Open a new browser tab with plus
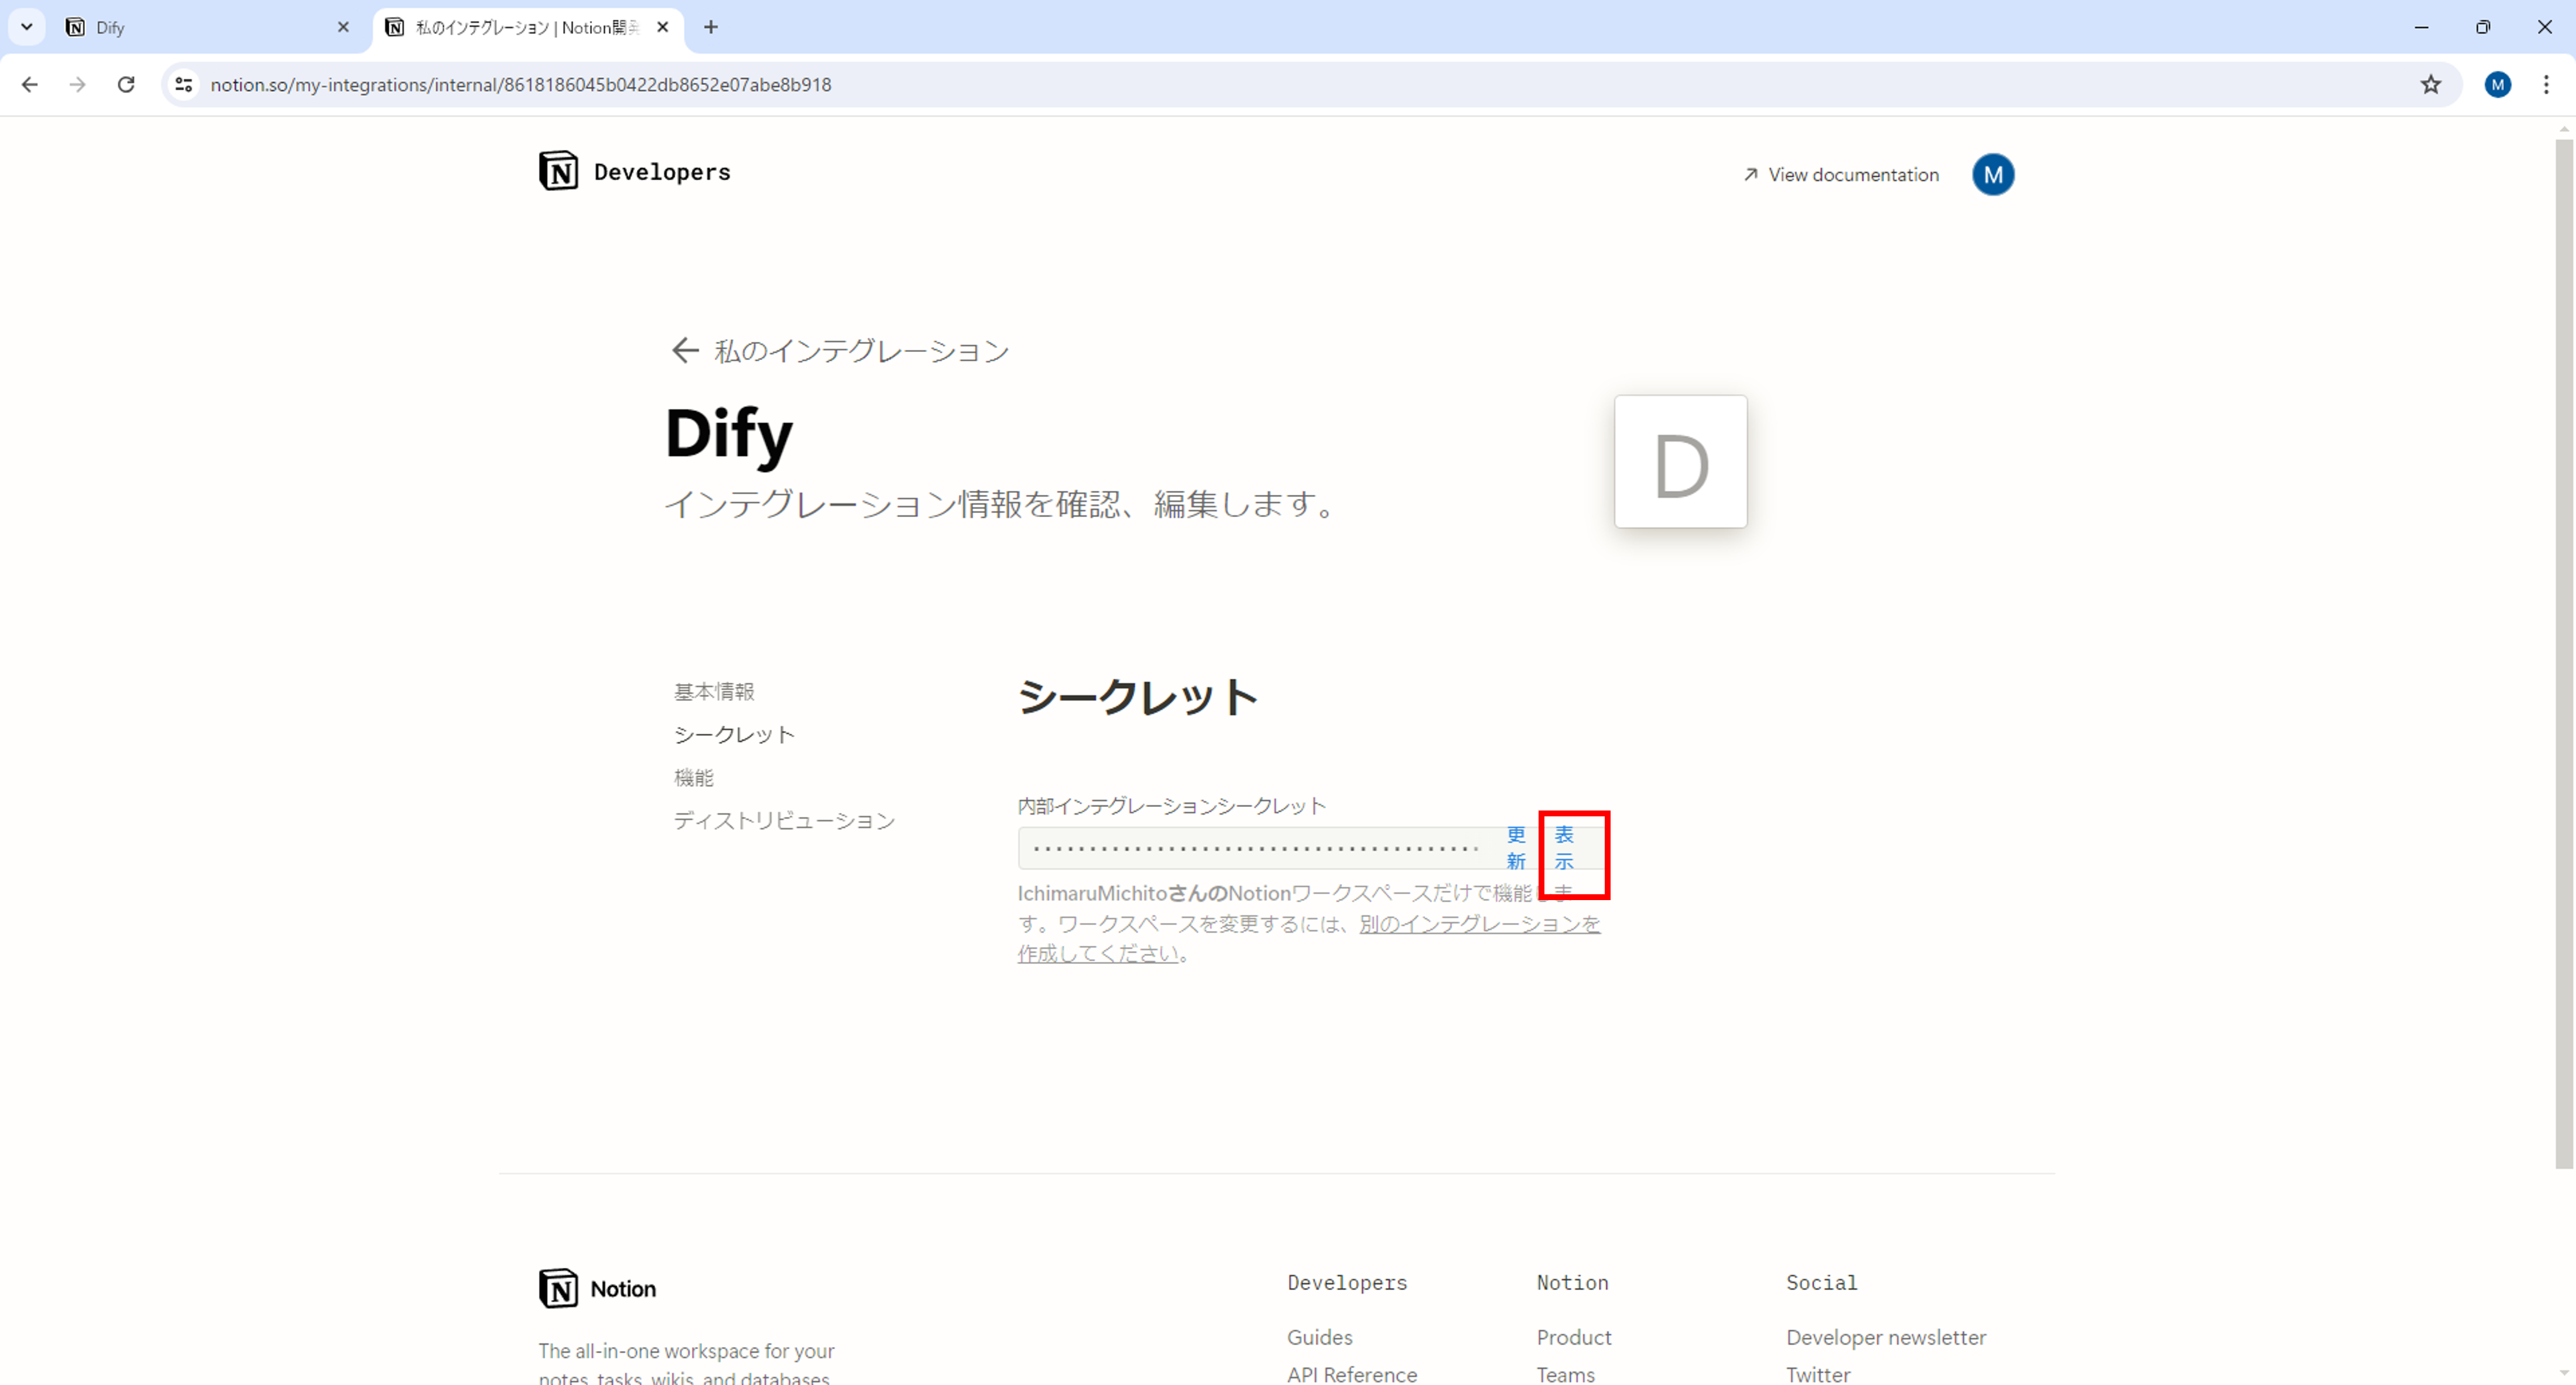 [x=711, y=27]
